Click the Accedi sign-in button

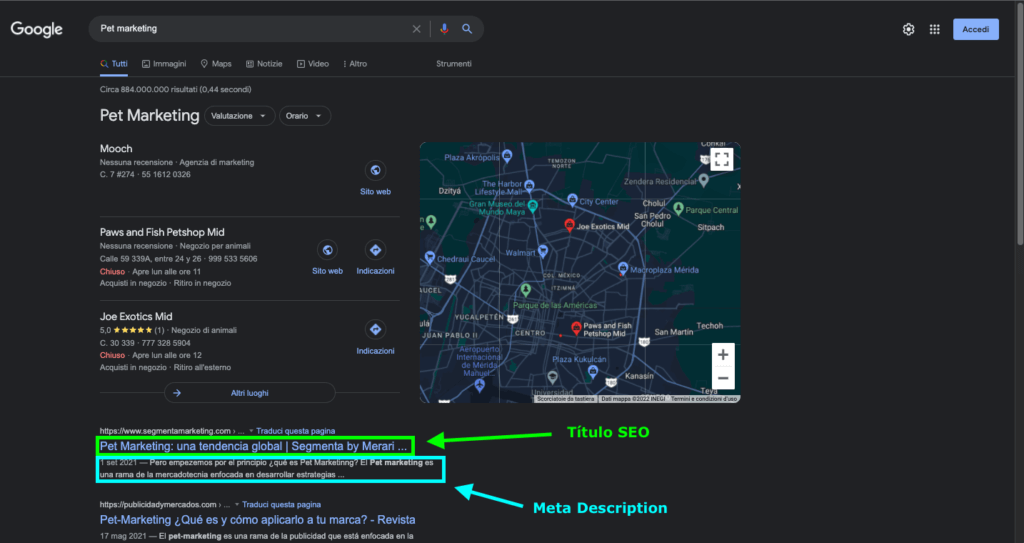pyautogui.click(x=975, y=29)
